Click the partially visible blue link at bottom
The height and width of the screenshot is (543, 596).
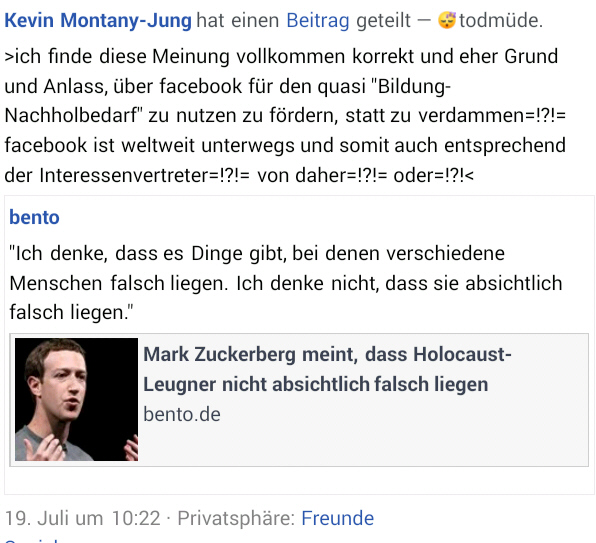[x=32, y=540]
